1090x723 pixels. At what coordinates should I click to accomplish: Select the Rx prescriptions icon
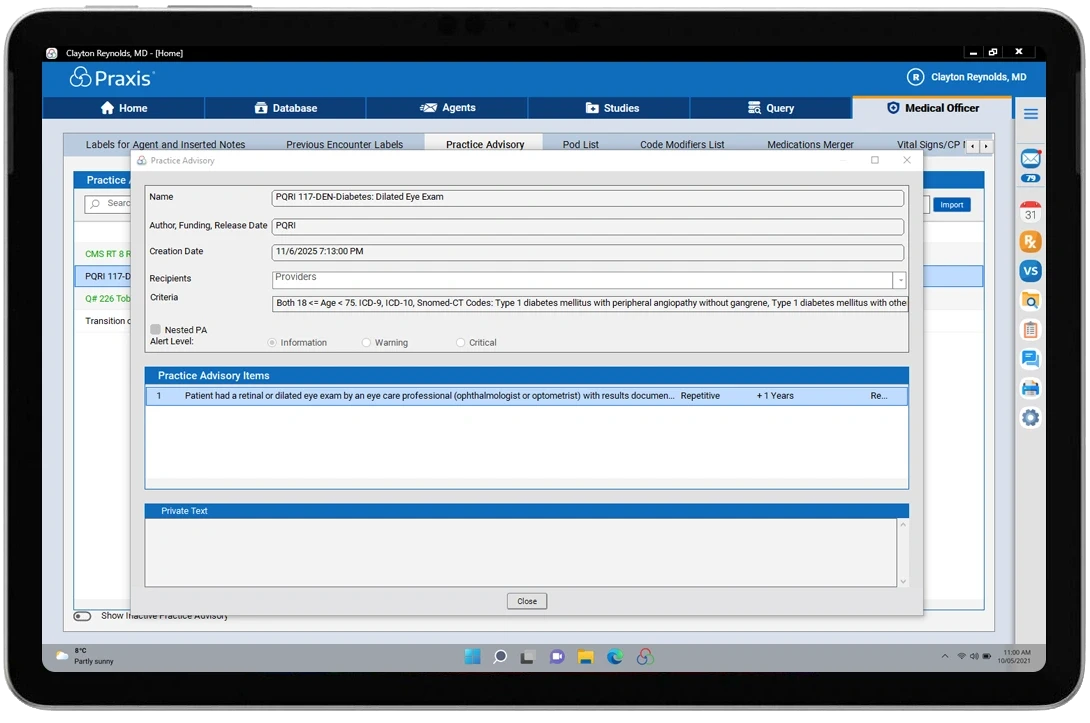[1031, 241]
